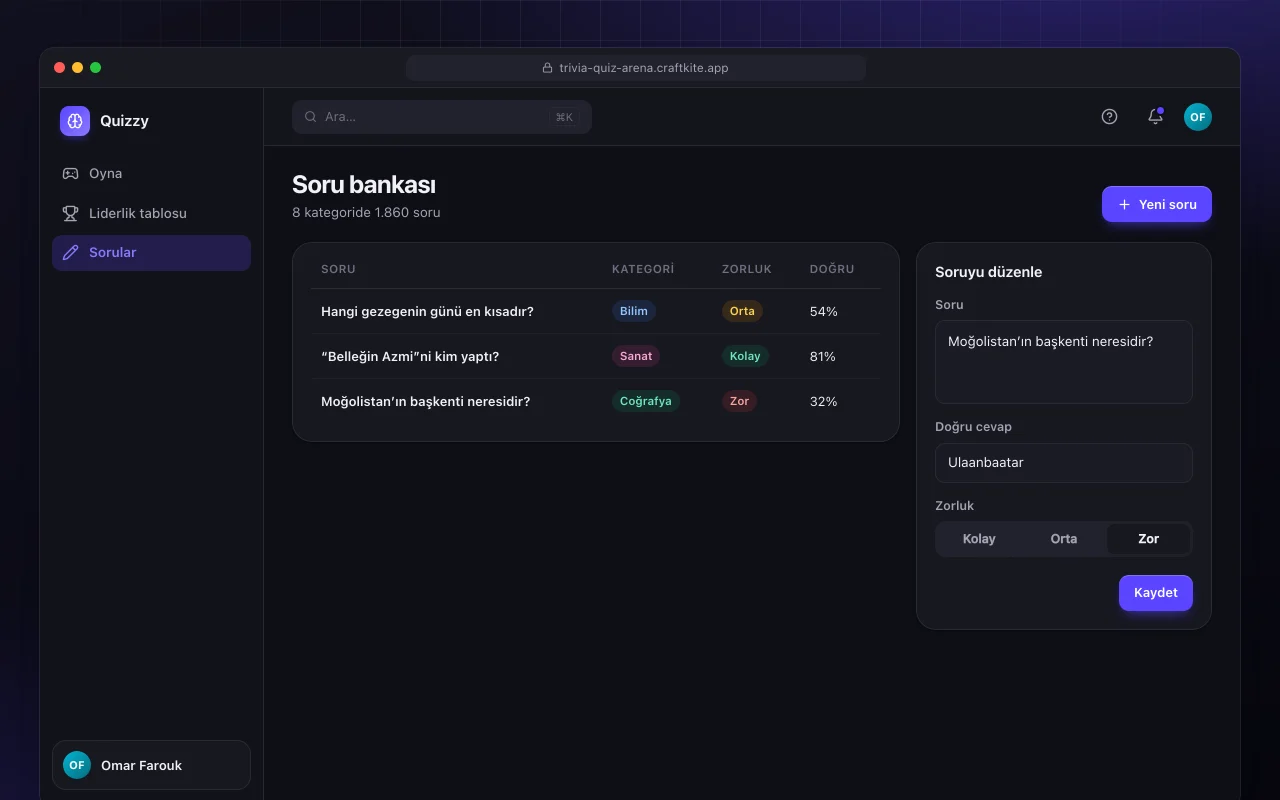
Task: Click the SORU column header
Action: (x=338, y=269)
